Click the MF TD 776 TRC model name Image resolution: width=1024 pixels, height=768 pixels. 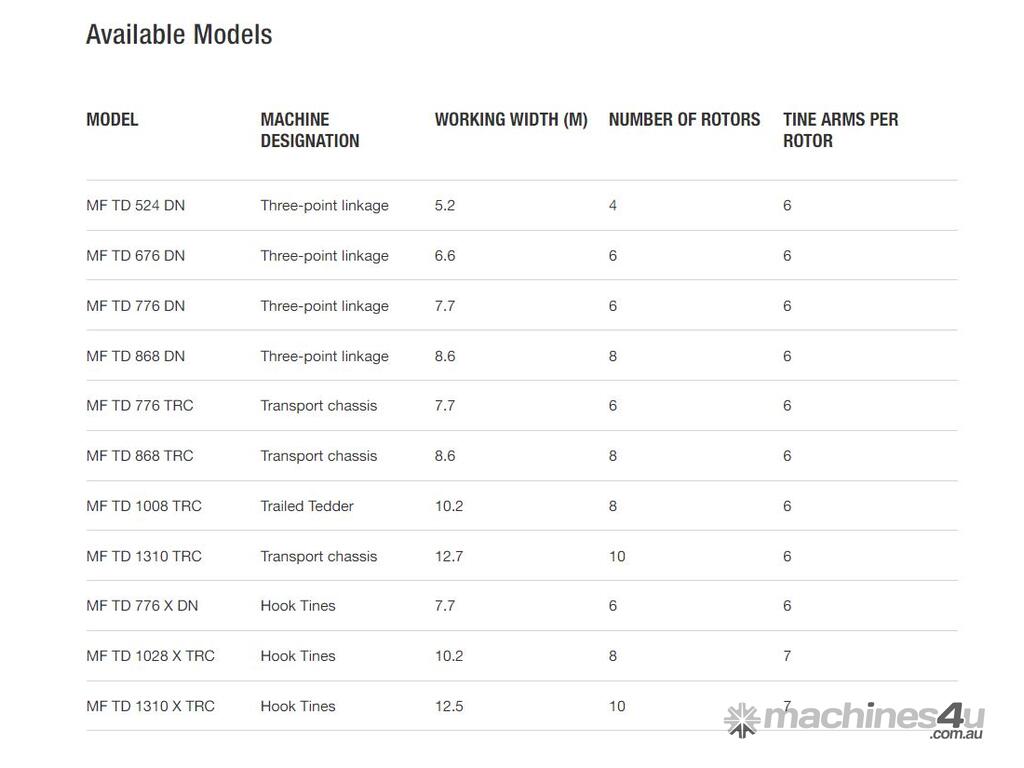(140, 405)
